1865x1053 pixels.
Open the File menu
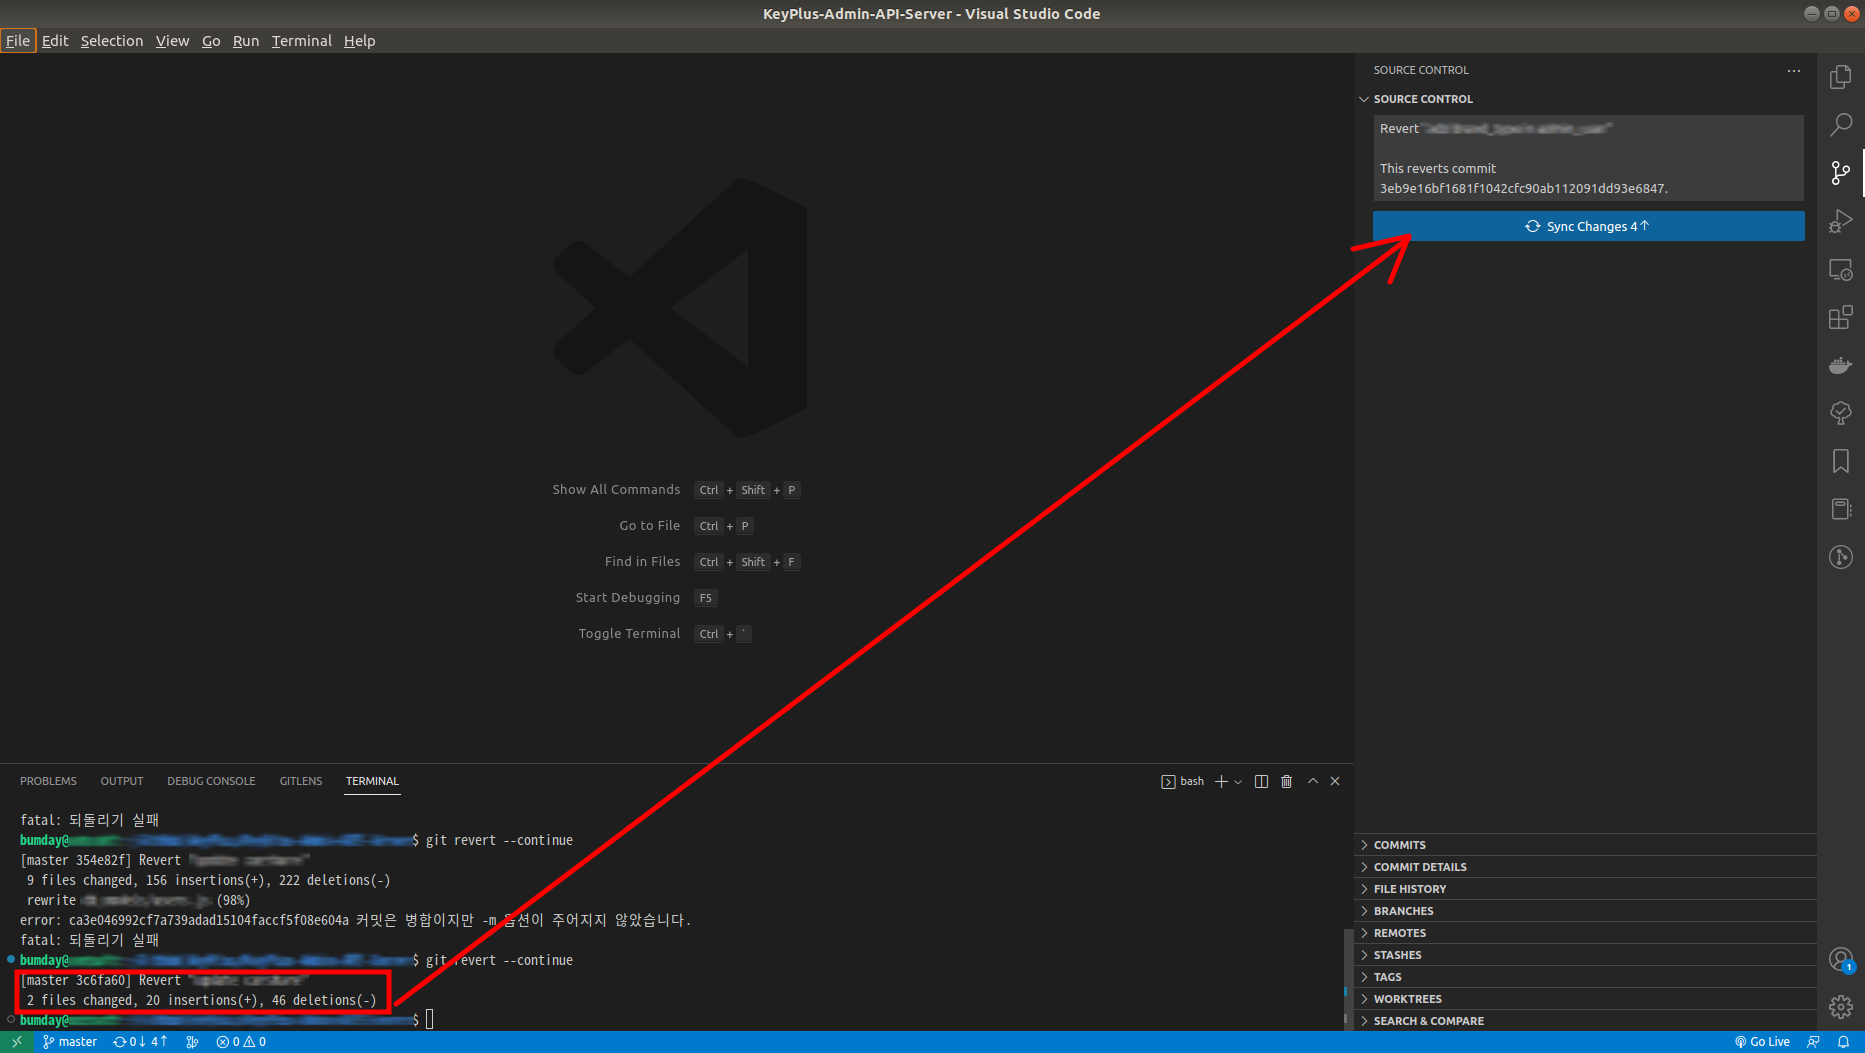(18, 41)
